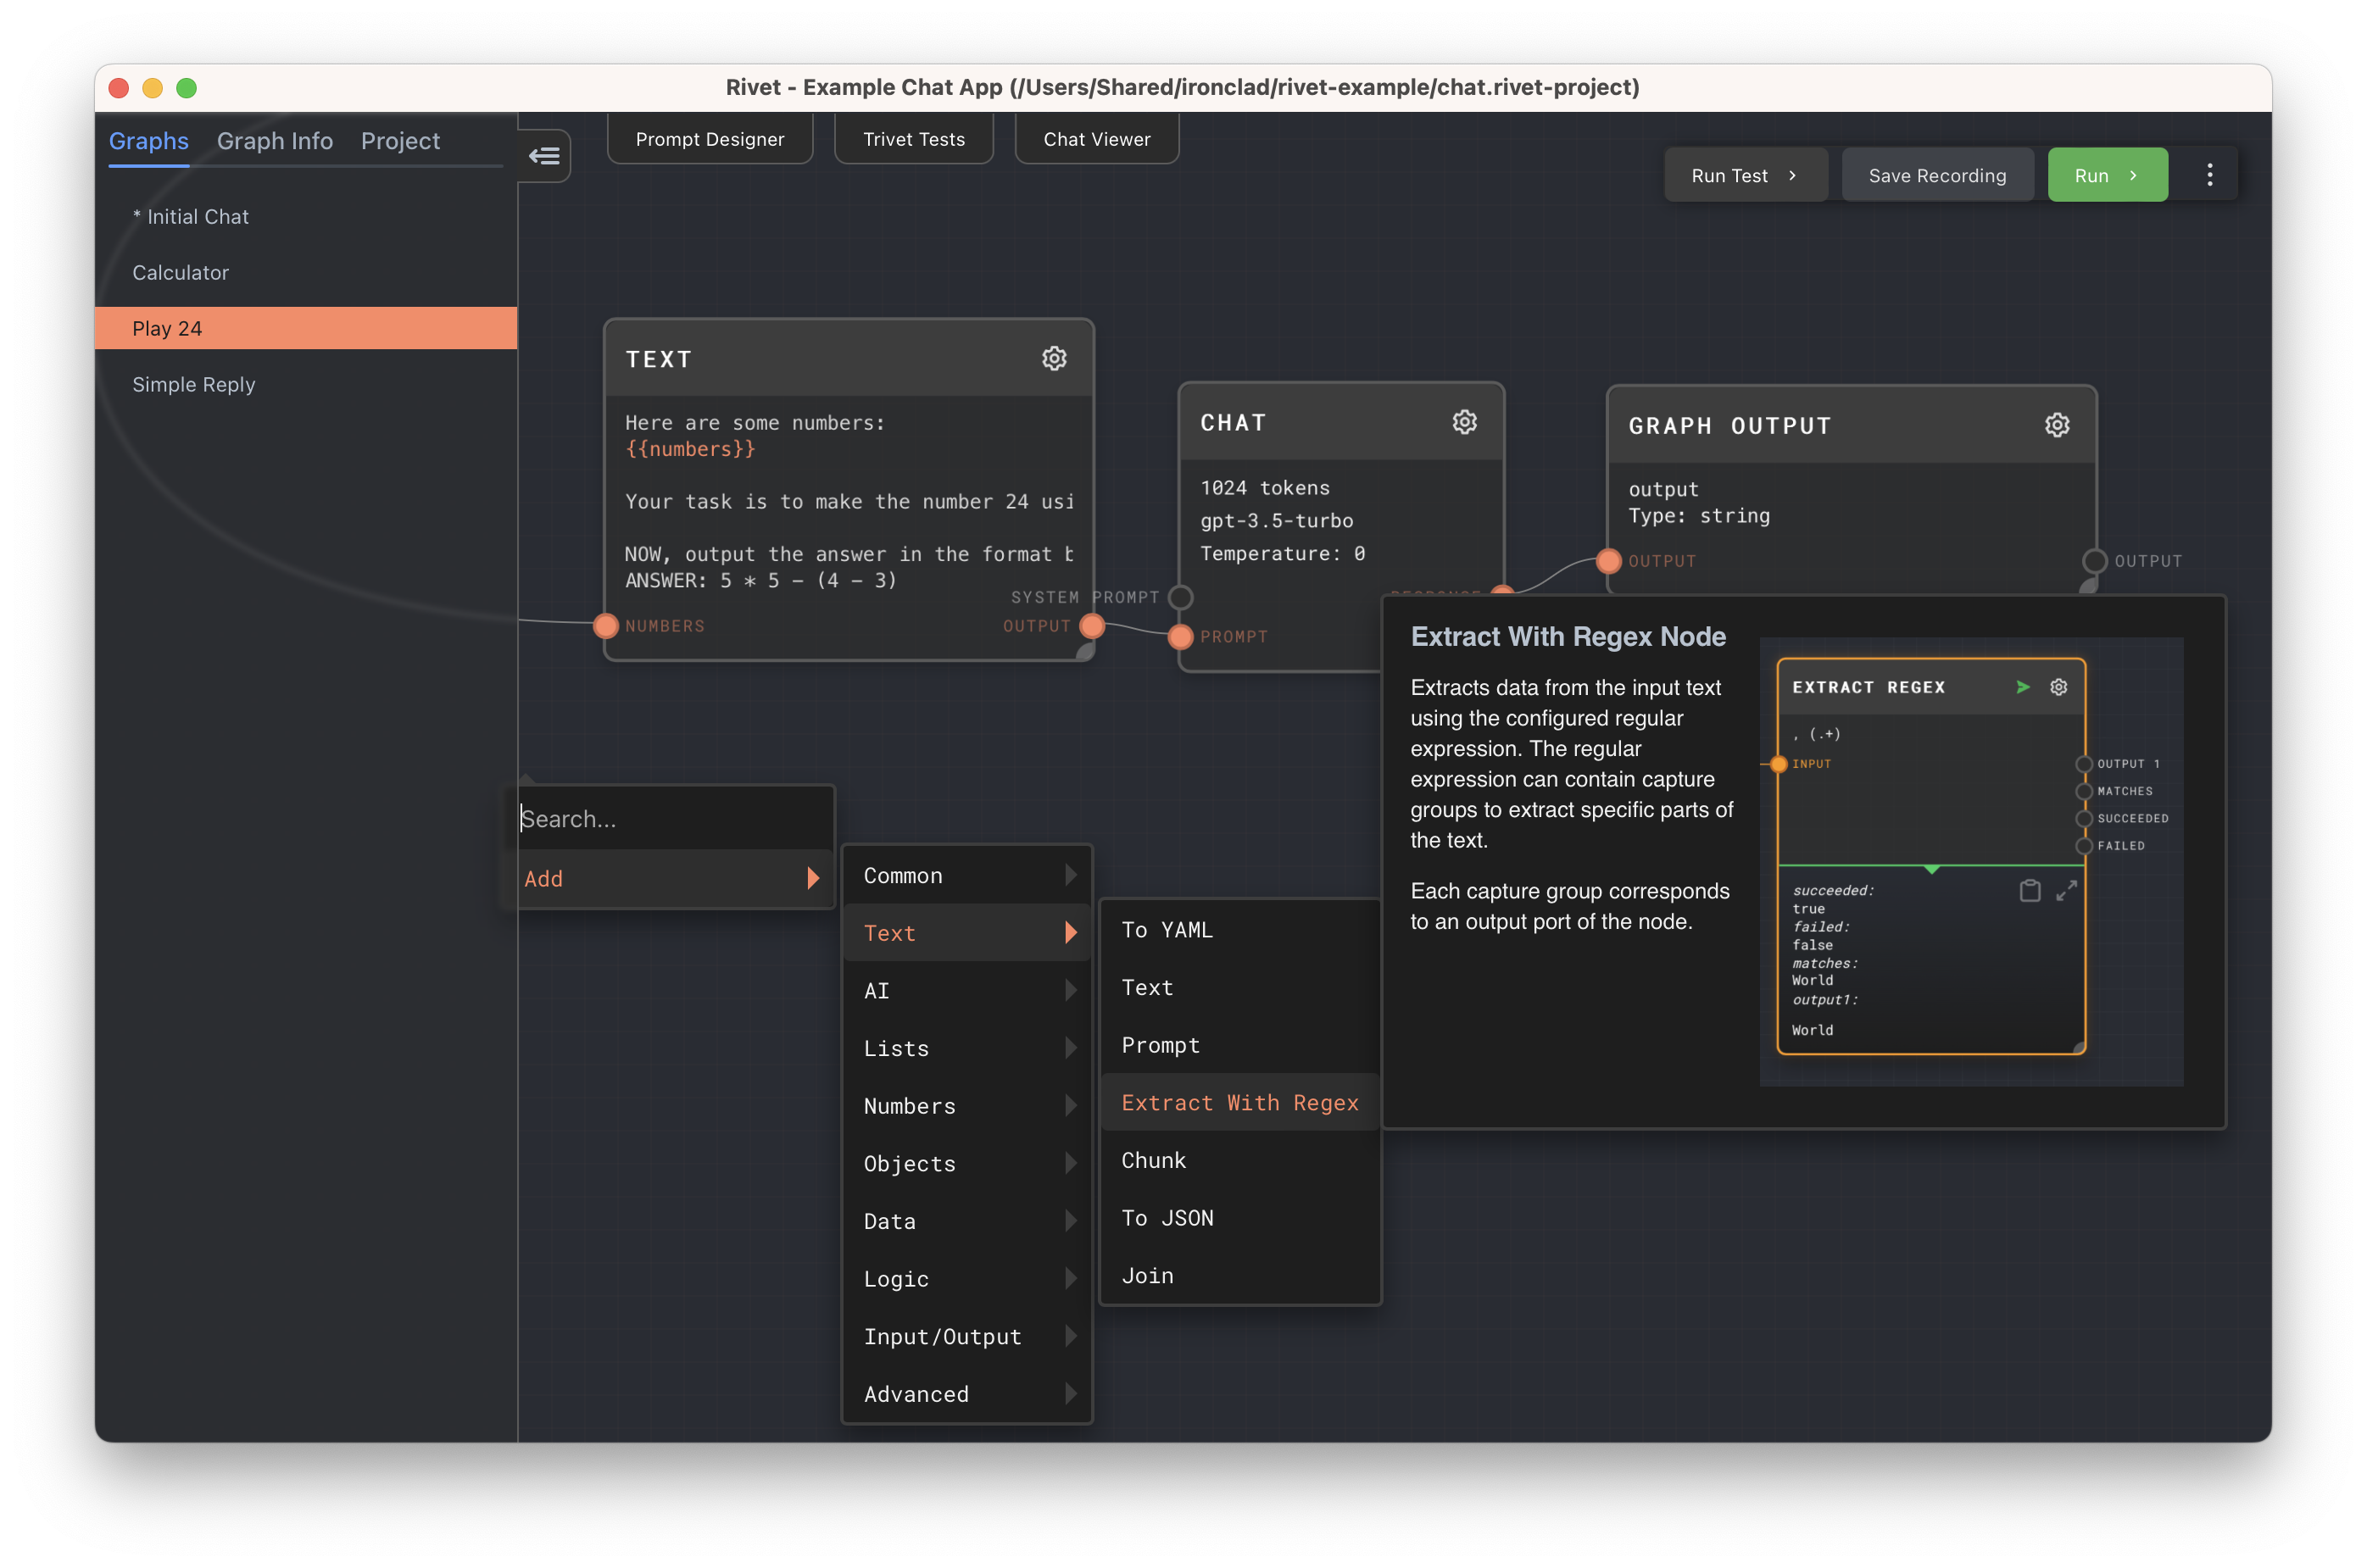
Task: Click the expand fullscreen icon in regex preview
Action: [x=2066, y=890]
